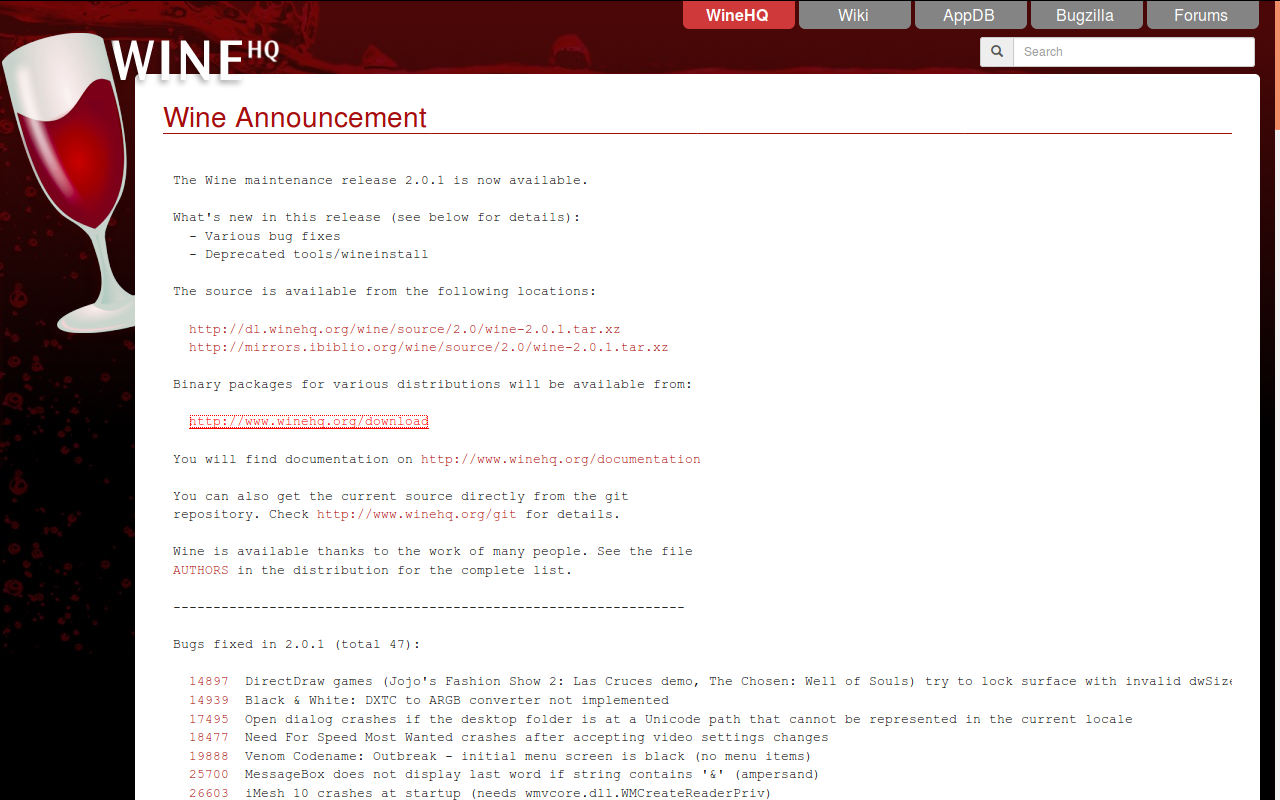The width and height of the screenshot is (1280, 800).
Task: Click the winehq.org/download link
Action: (x=308, y=421)
